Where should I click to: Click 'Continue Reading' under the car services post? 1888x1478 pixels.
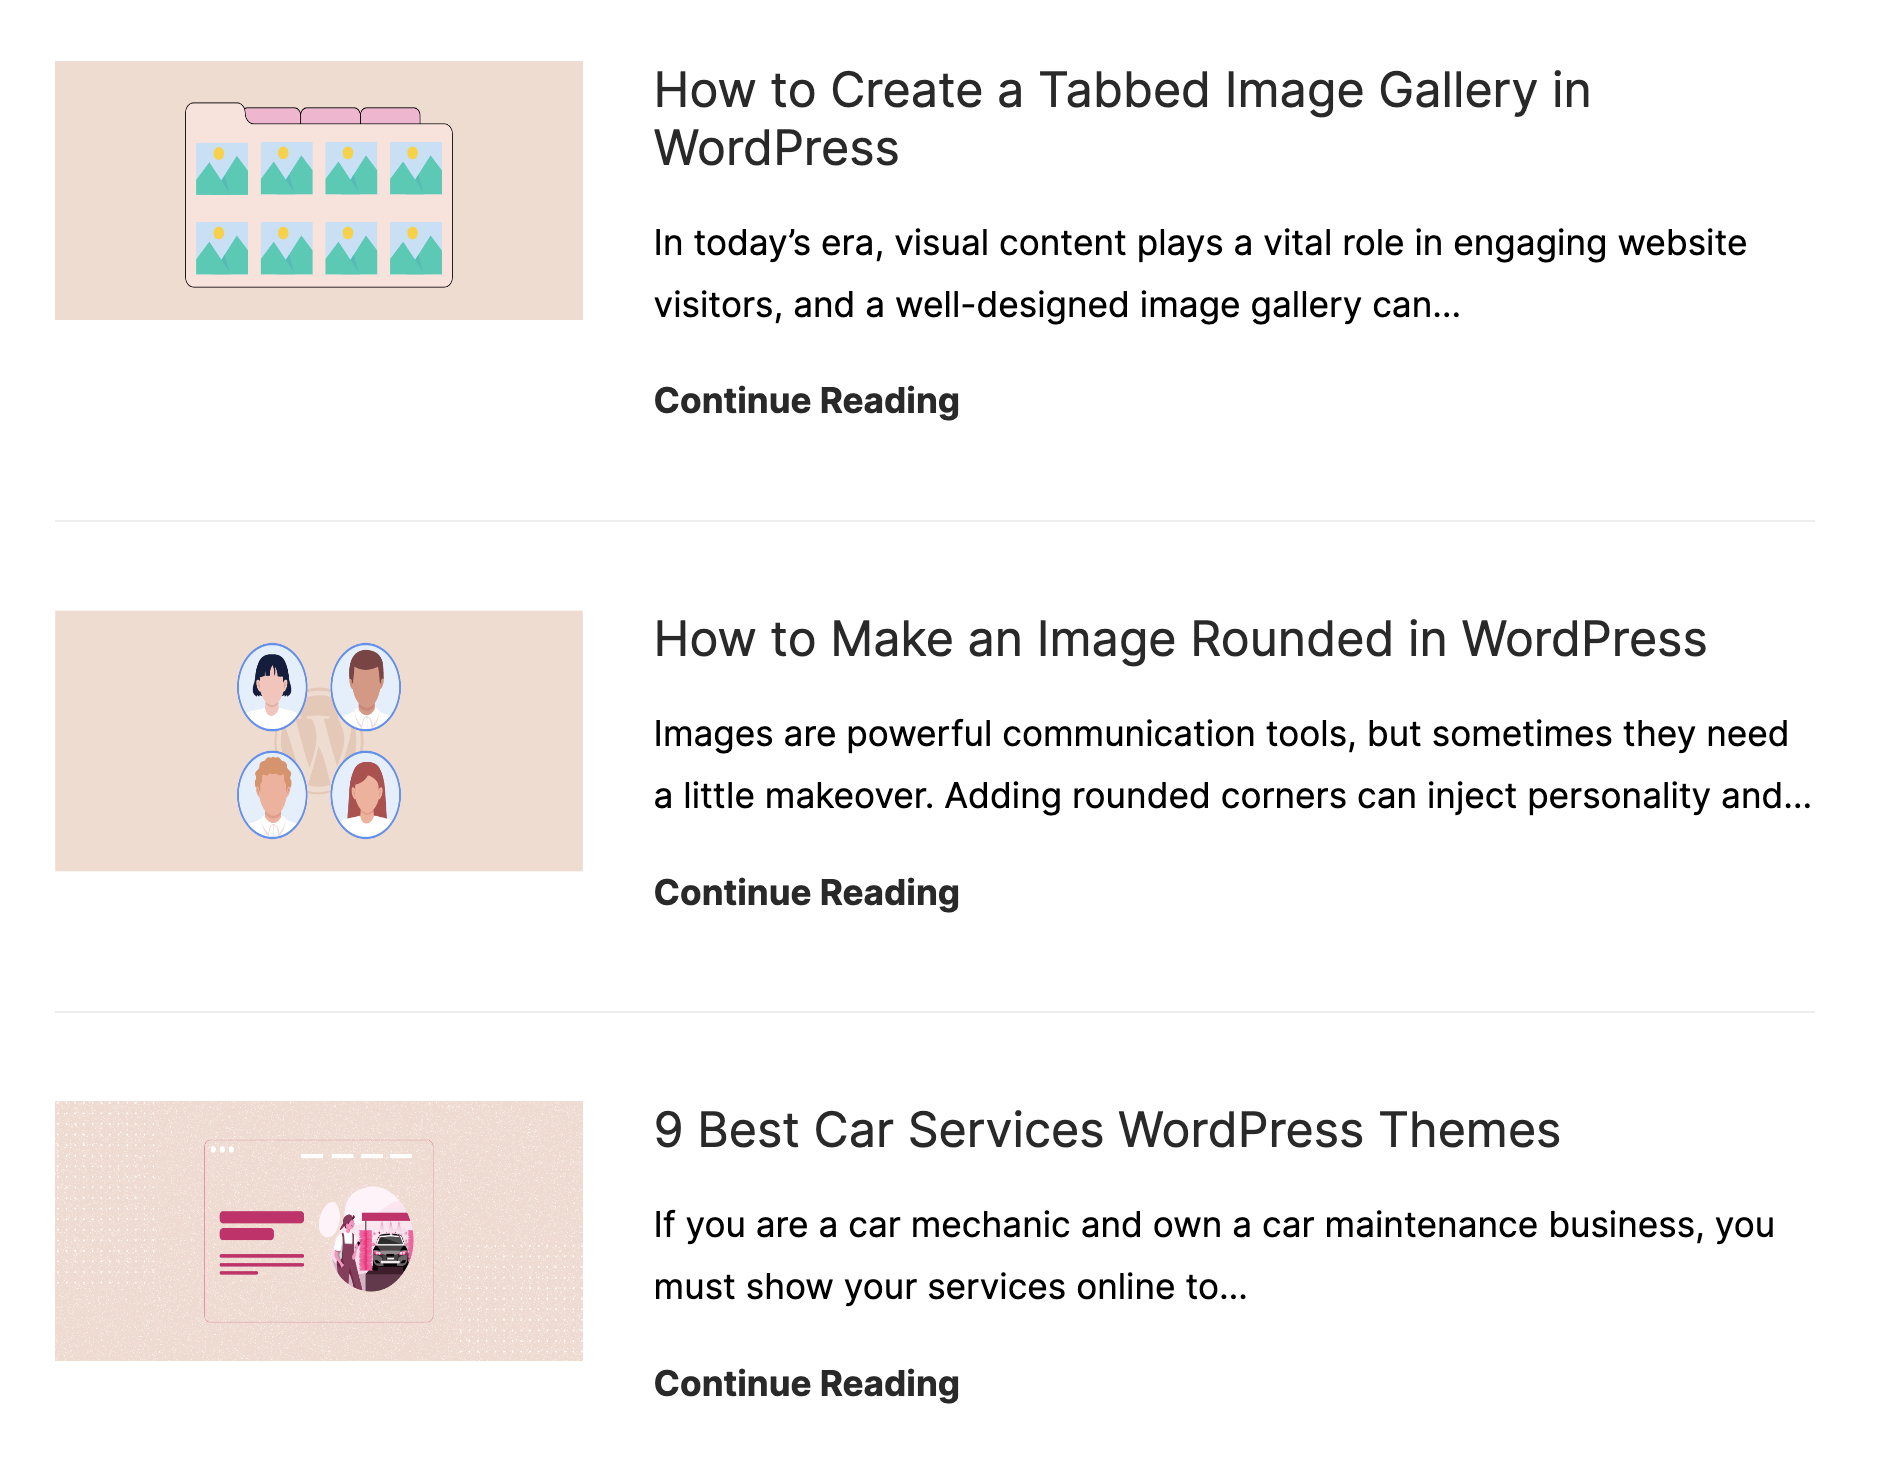tap(806, 1384)
